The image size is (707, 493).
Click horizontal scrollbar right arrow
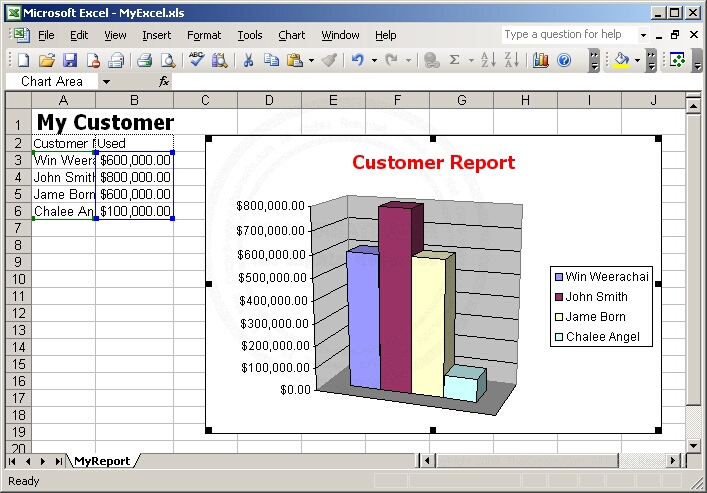click(673, 461)
